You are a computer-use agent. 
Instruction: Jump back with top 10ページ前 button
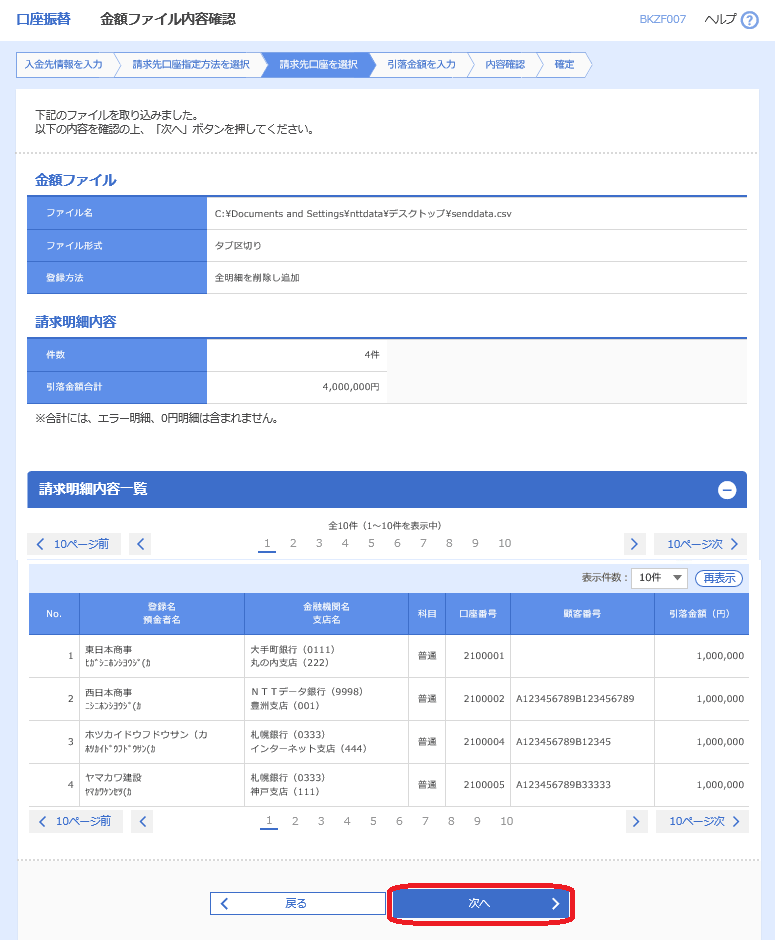tap(74, 544)
